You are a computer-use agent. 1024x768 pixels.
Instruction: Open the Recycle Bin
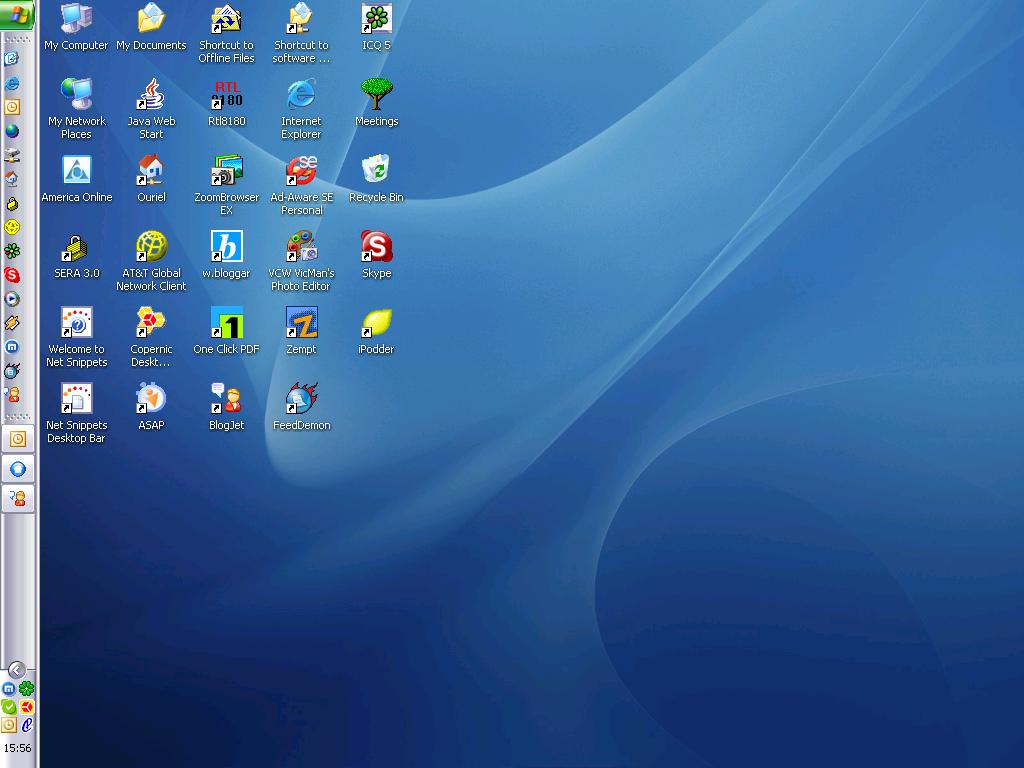tap(376, 171)
